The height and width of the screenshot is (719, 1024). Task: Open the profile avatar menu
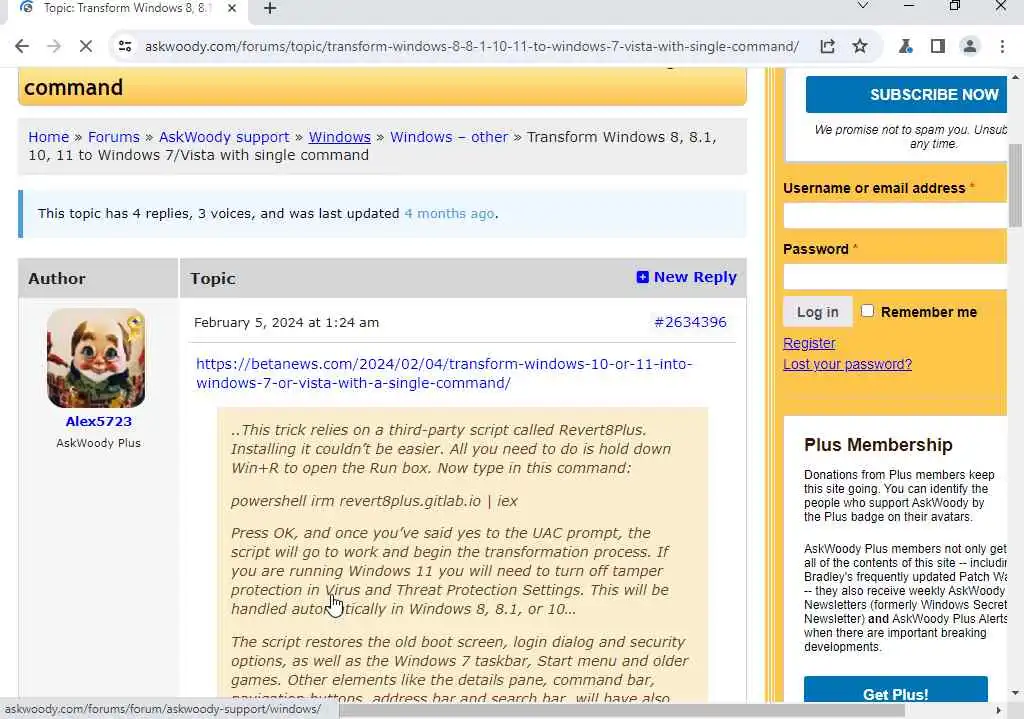[970, 46]
